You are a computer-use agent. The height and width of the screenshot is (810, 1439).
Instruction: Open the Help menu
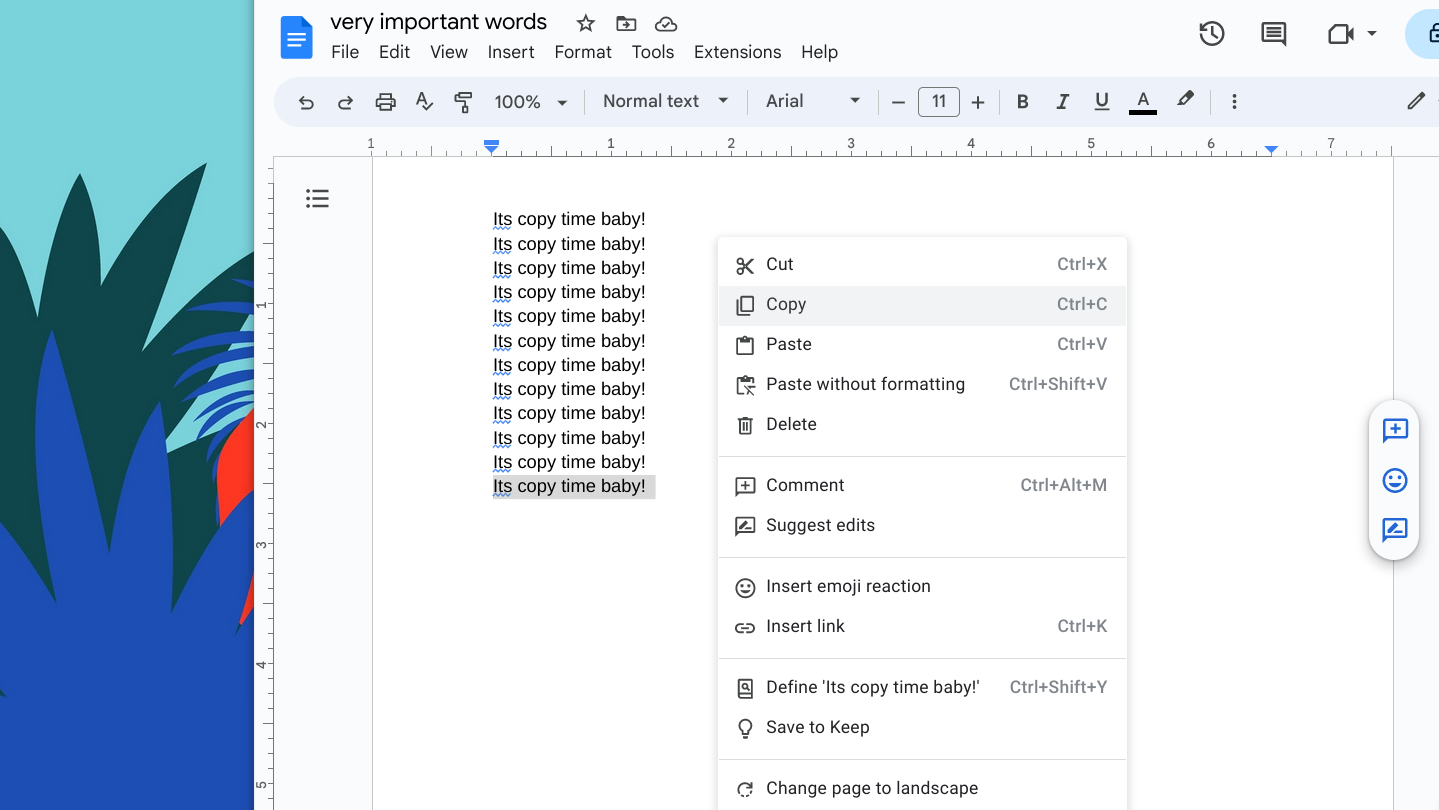coord(819,52)
